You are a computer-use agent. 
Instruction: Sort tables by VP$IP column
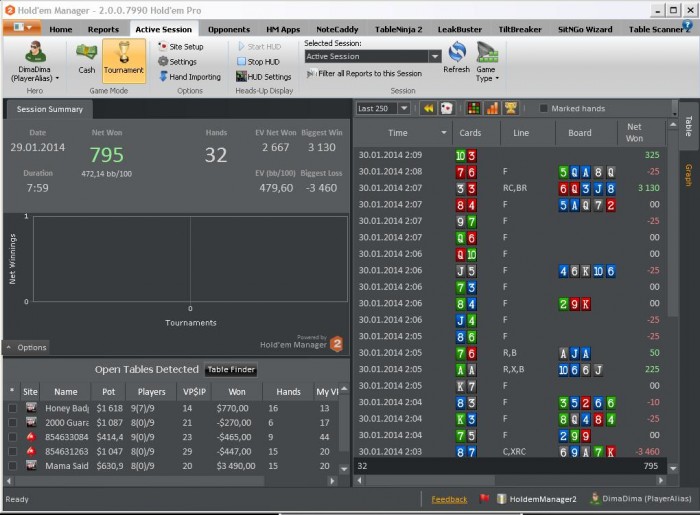click(x=194, y=391)
